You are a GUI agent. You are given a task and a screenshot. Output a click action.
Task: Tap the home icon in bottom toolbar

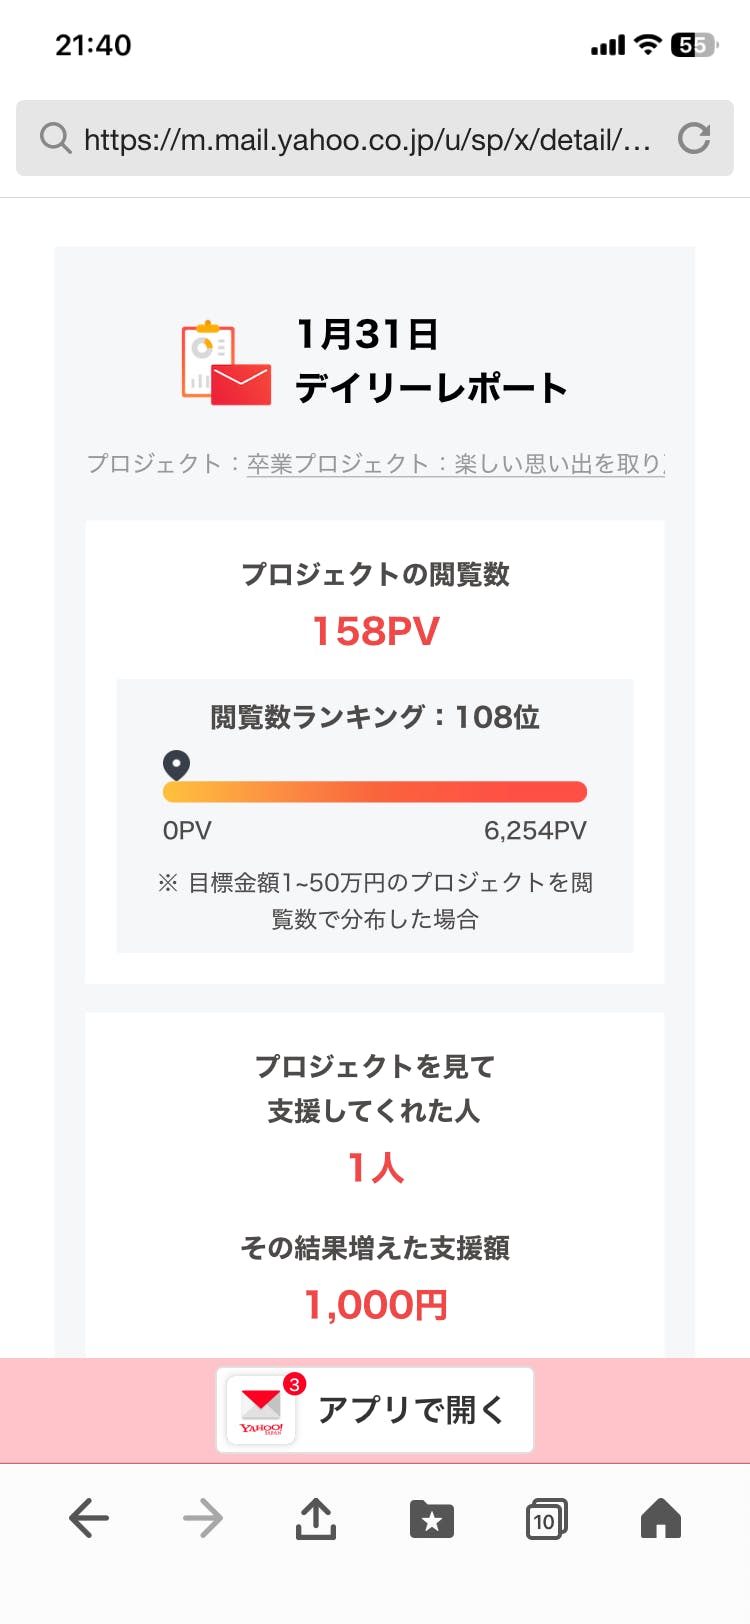coord(660,1519)
